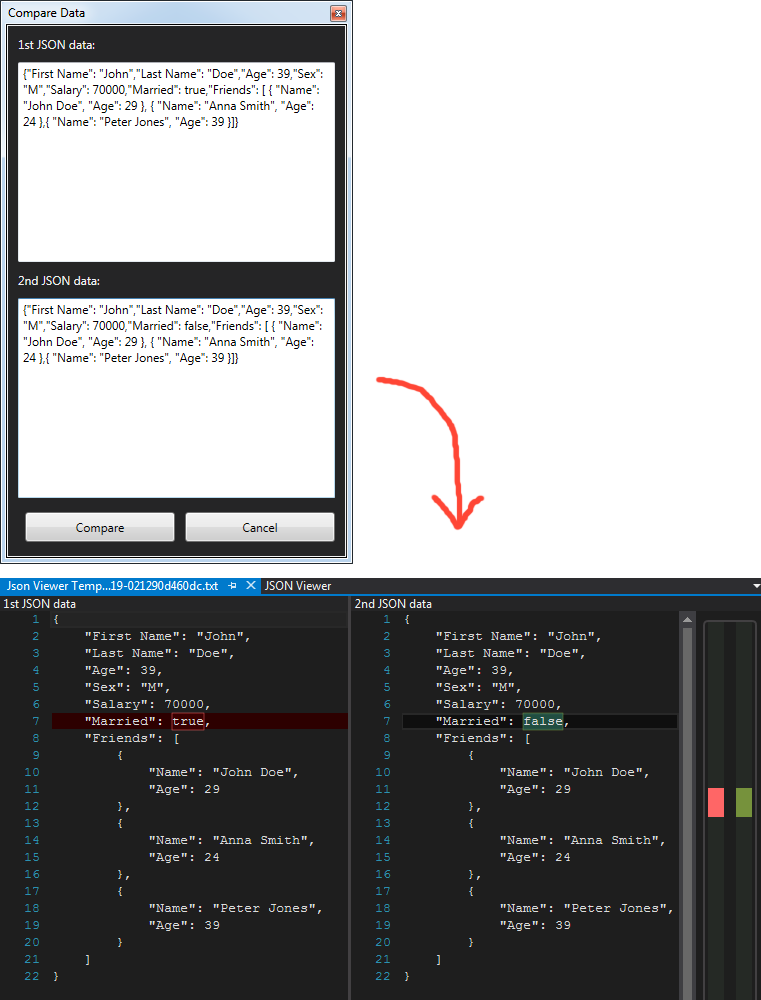Click the '1st JSON data' pane header

pyautogui.click(x=40, y=603)
